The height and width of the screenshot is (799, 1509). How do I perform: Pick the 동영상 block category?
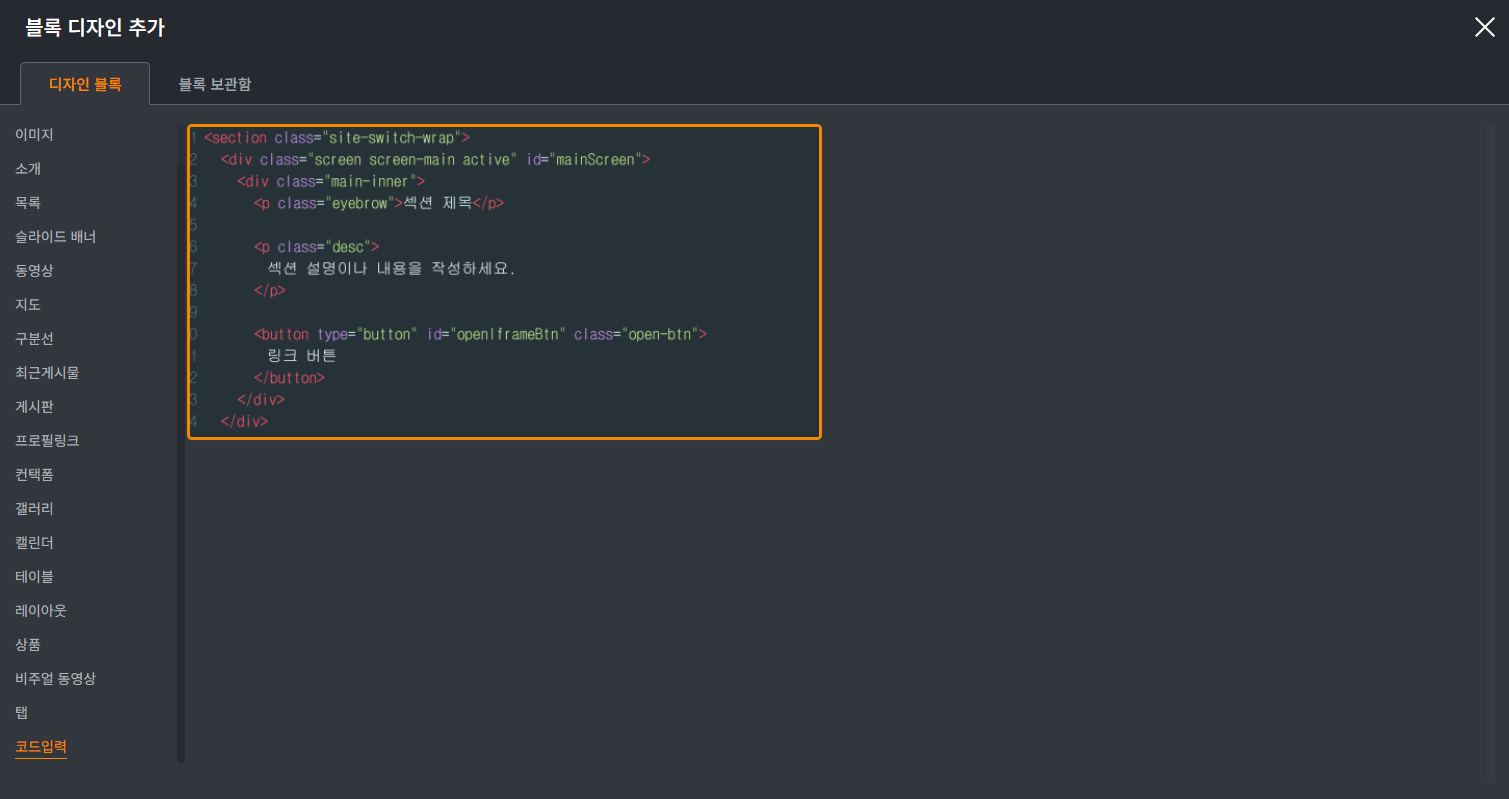(x=34, y=270)
